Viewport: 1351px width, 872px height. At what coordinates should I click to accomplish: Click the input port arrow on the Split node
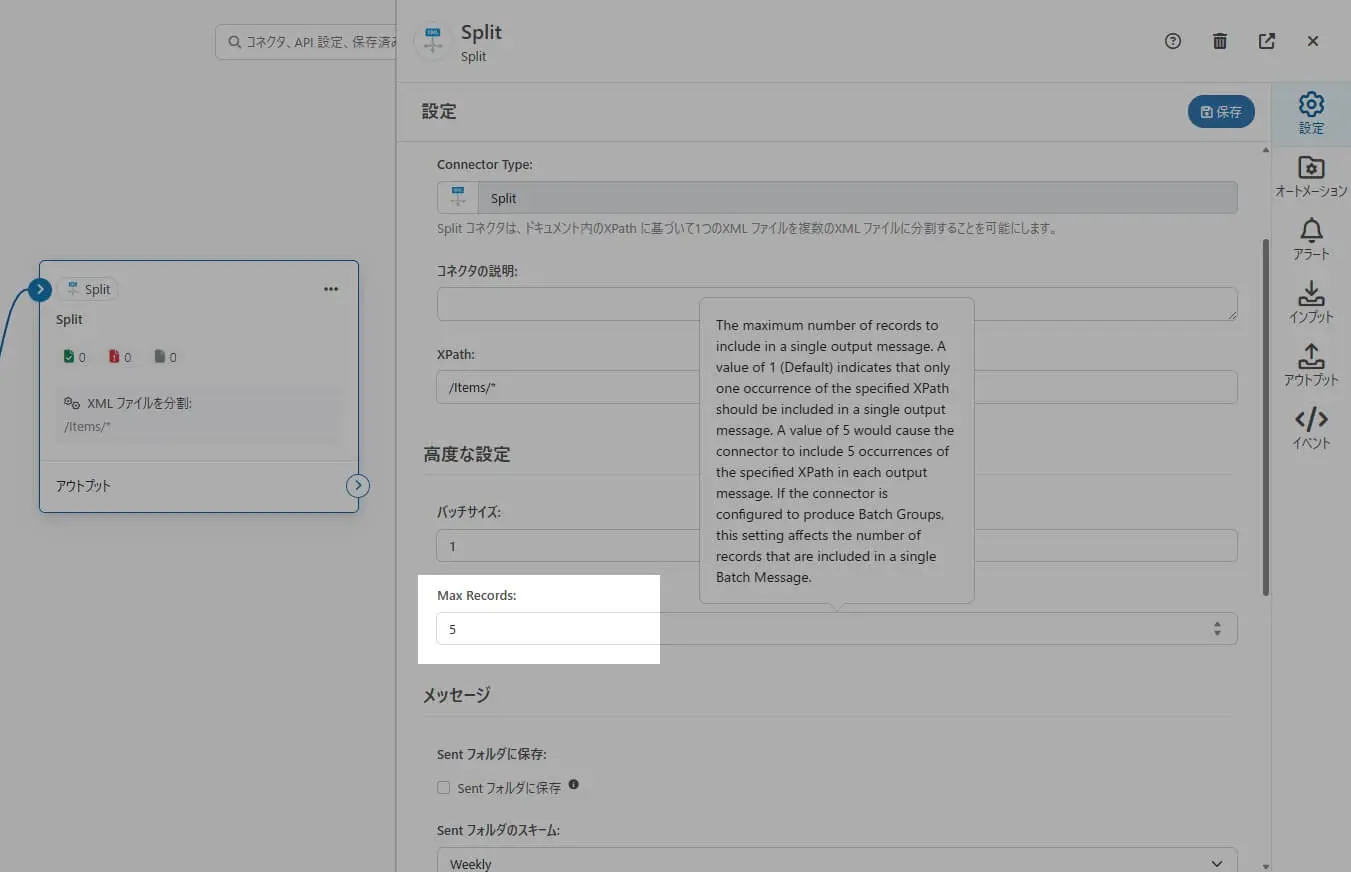click(40, 290)
